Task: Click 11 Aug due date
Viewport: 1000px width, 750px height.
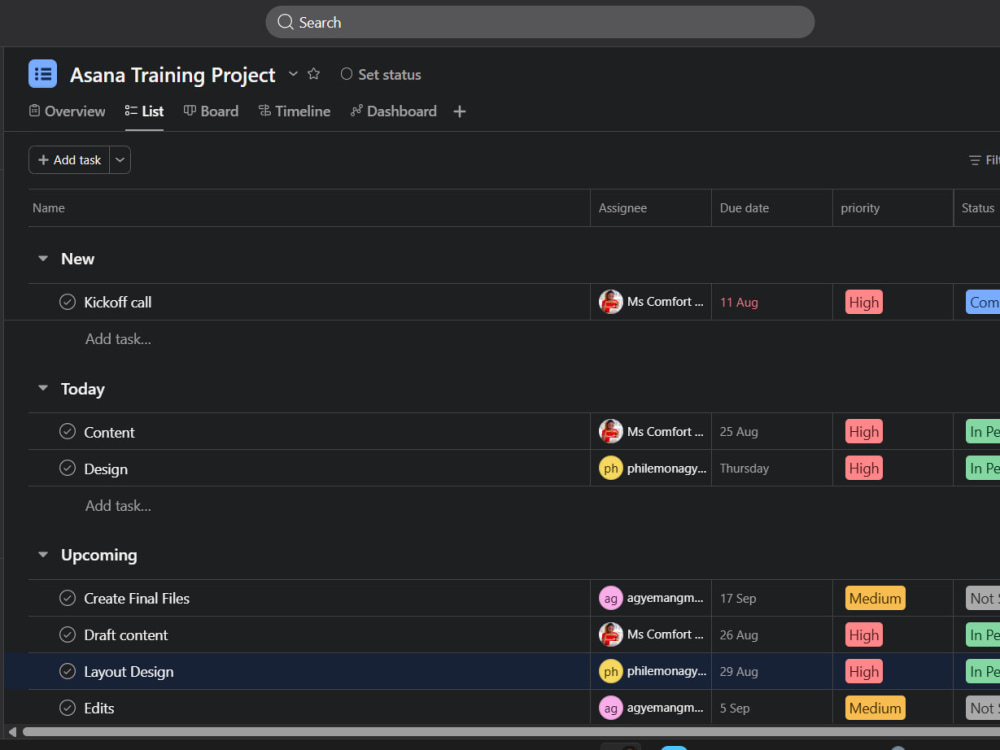Action: point(739,302)
